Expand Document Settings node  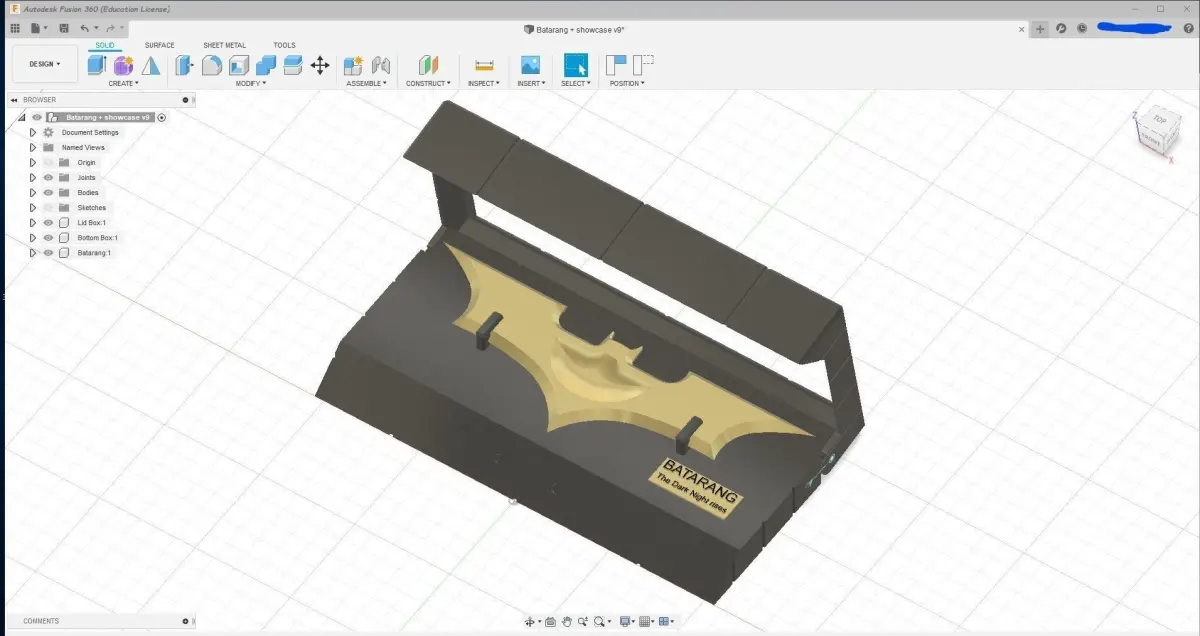pos(33,132)
